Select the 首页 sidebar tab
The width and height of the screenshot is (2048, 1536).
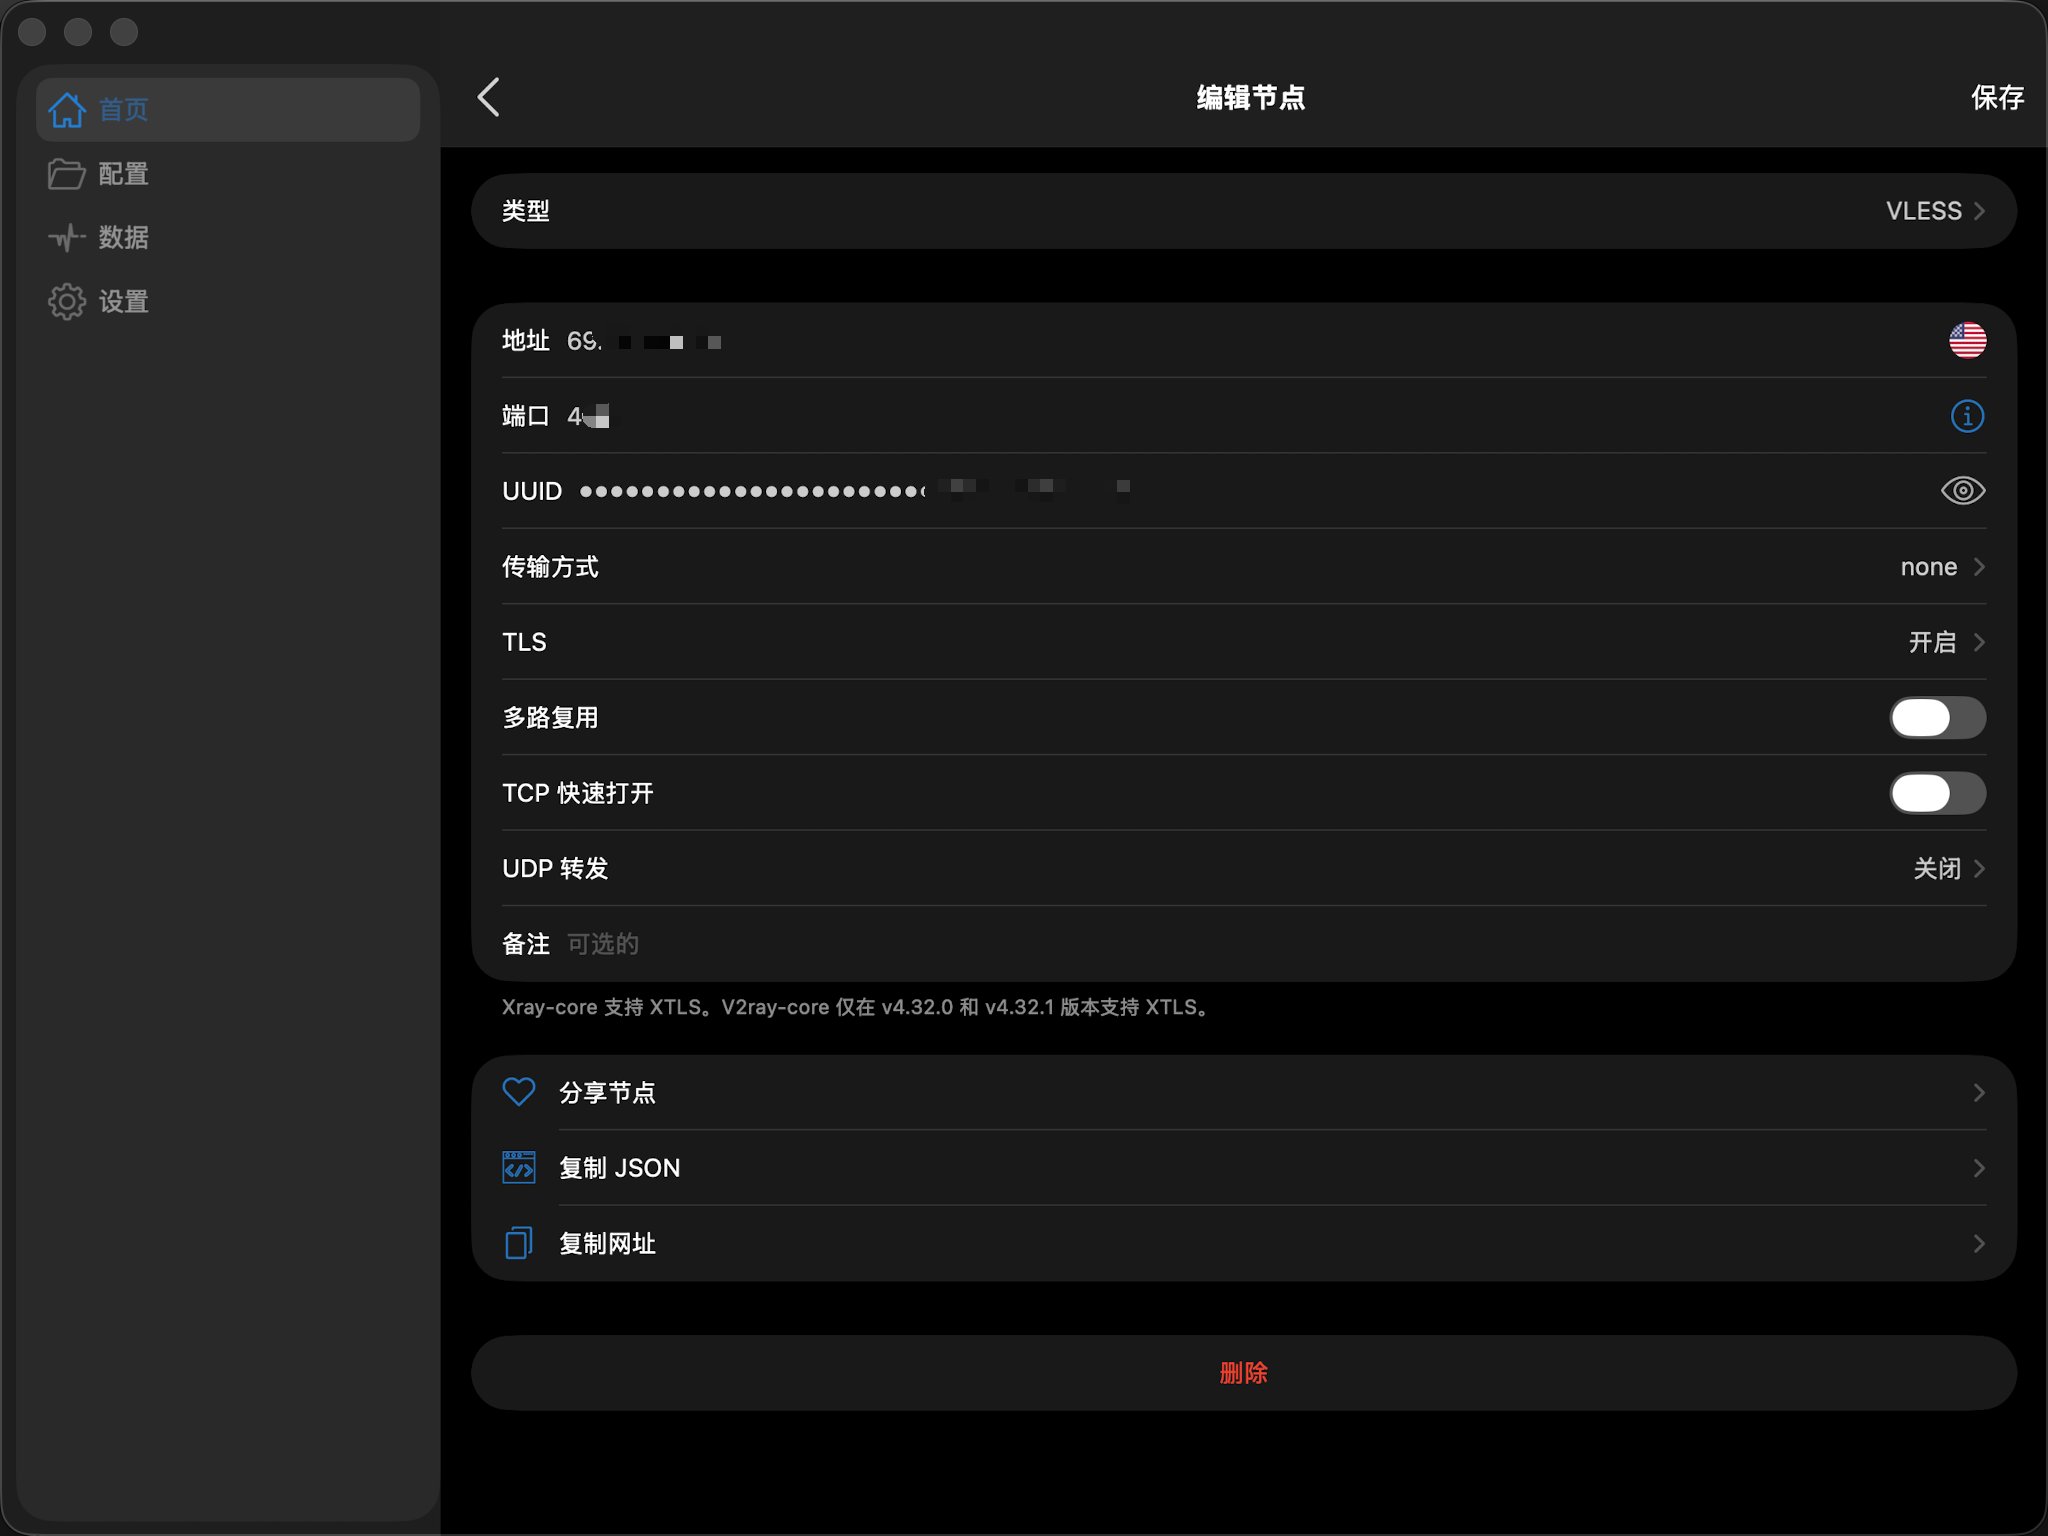(x=123, y=110)
